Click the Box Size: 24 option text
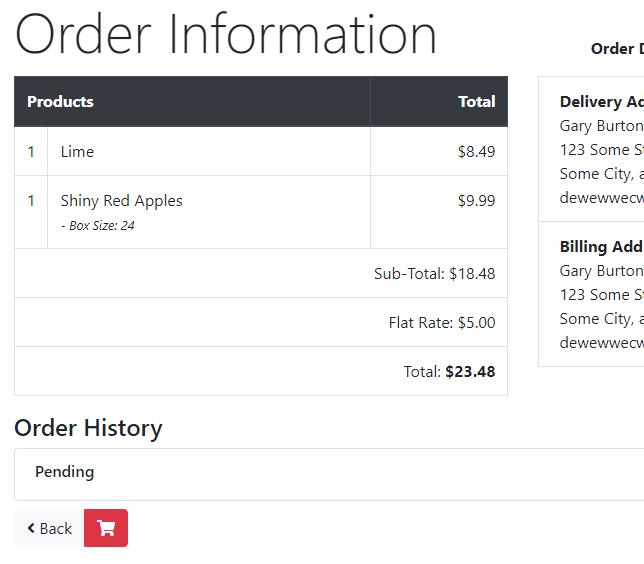Screen dimensions: 644x564 (x=98, y=226)
